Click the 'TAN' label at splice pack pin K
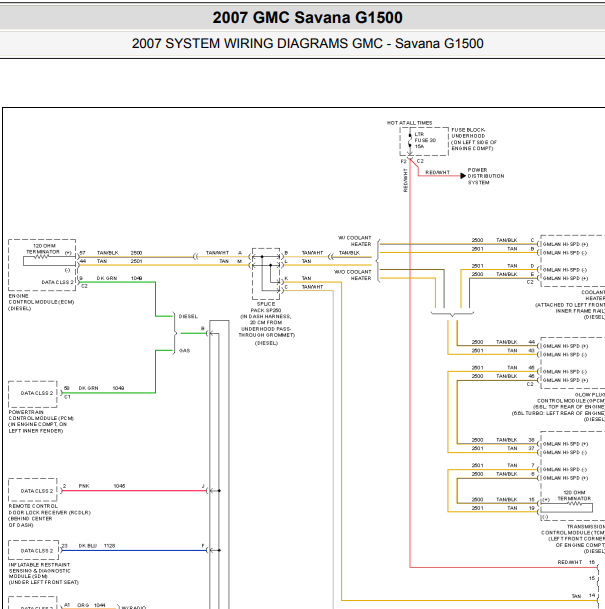This screenshot has width=605, height=609. point(306,278)
